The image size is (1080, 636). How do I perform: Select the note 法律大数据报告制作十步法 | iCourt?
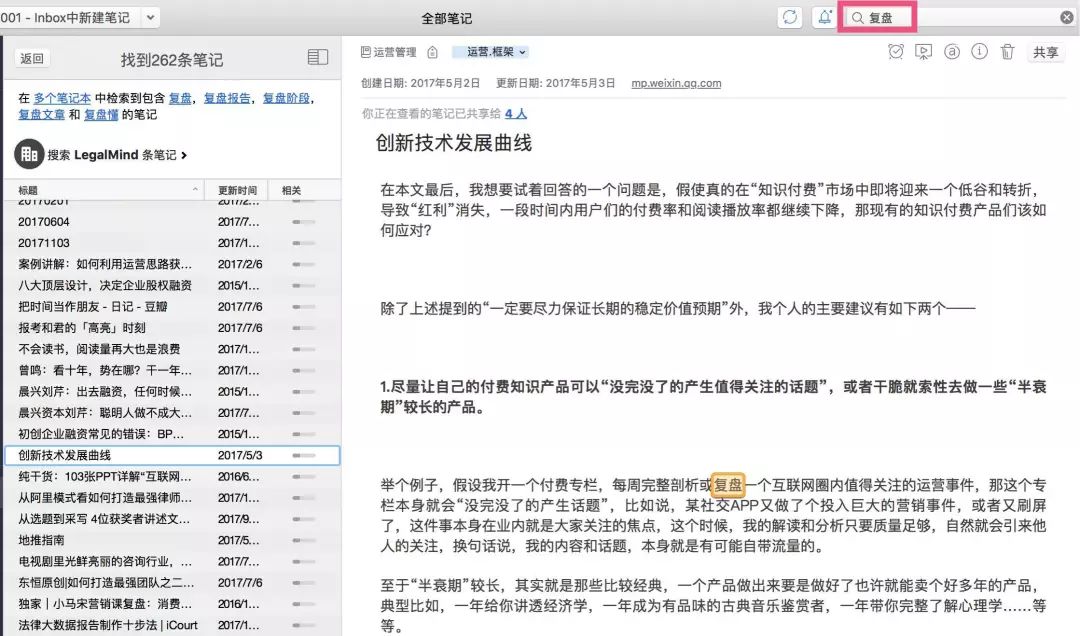[172, 626]
